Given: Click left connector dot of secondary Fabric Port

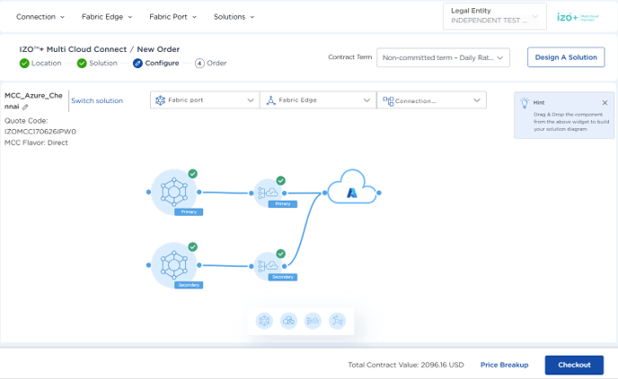Looking at the screenshot, I should pyautogui.click(x=148, y=265).
